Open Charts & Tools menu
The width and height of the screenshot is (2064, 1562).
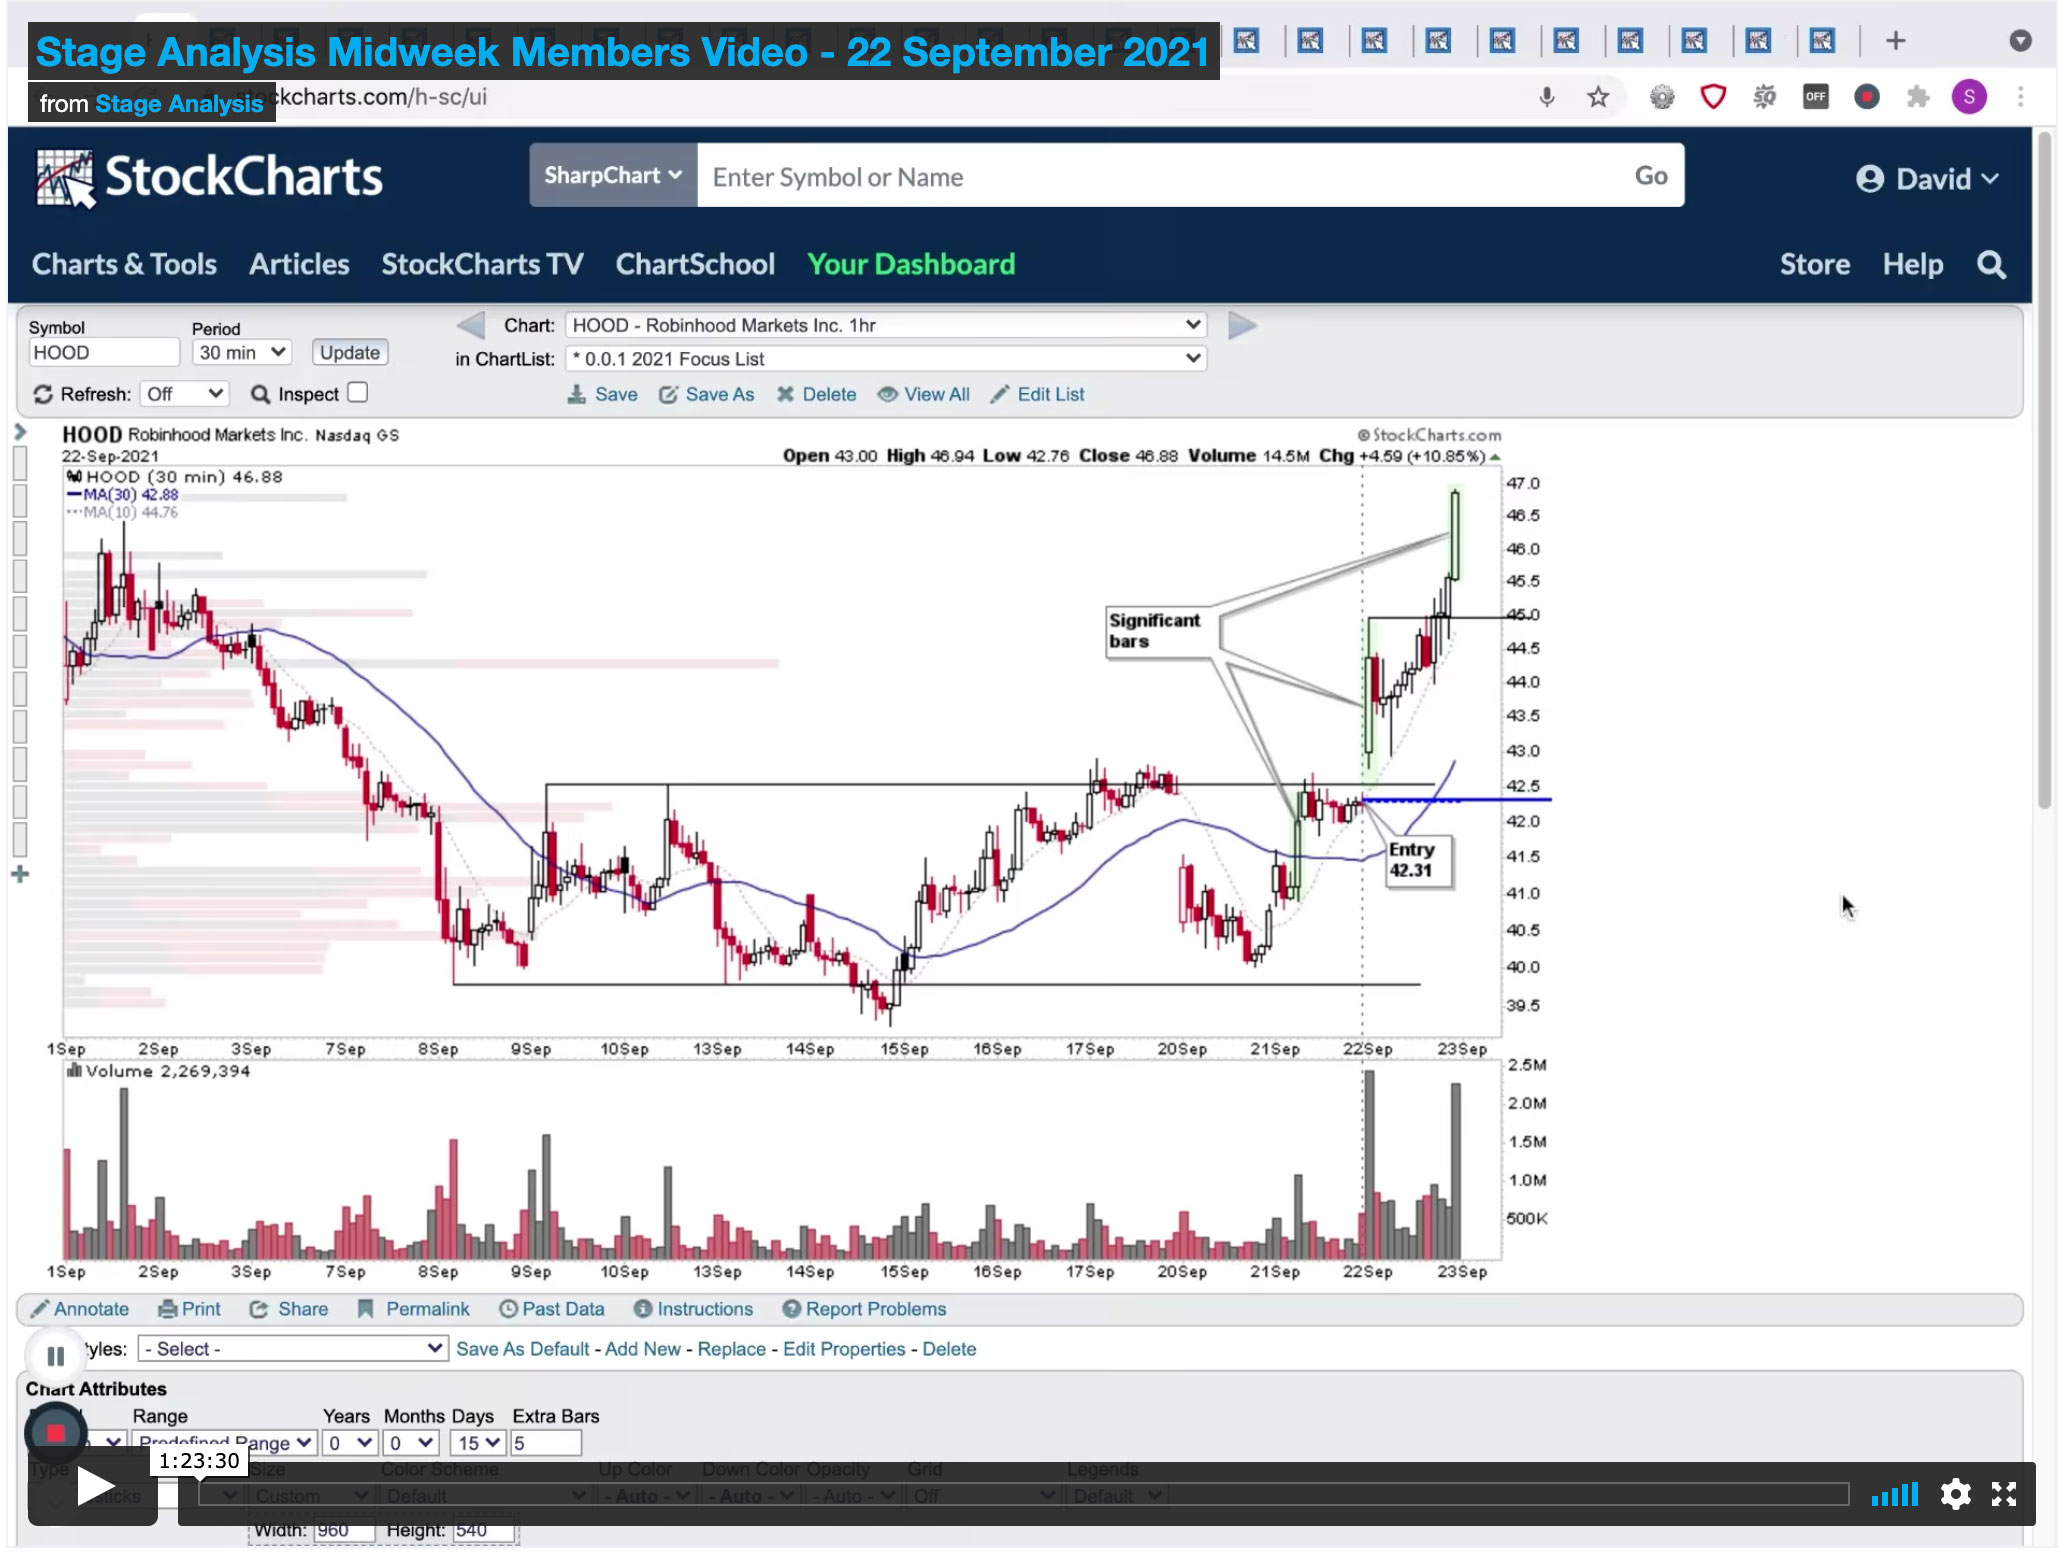click(x=124, y=265)
